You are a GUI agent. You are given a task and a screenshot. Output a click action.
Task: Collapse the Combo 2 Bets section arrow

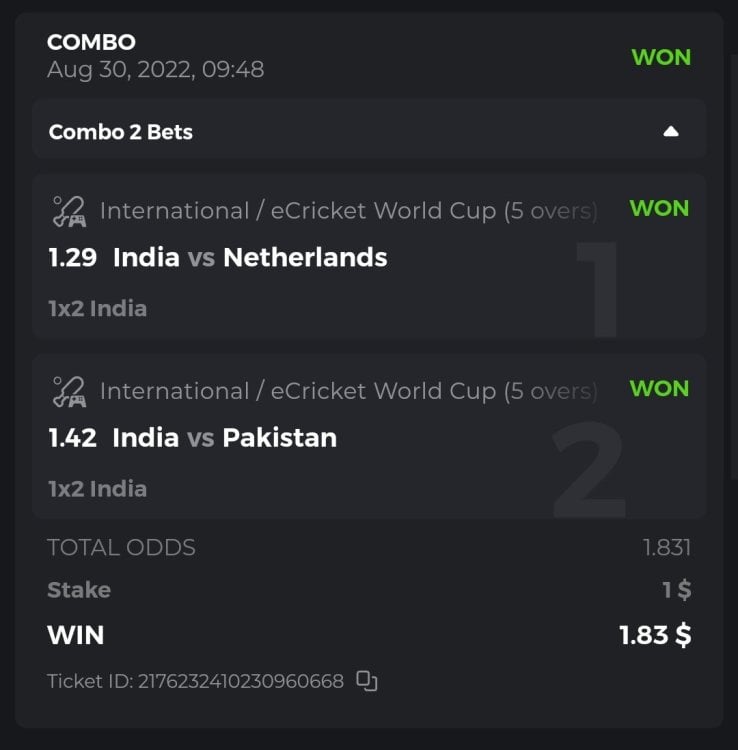[x=671, y=131]
